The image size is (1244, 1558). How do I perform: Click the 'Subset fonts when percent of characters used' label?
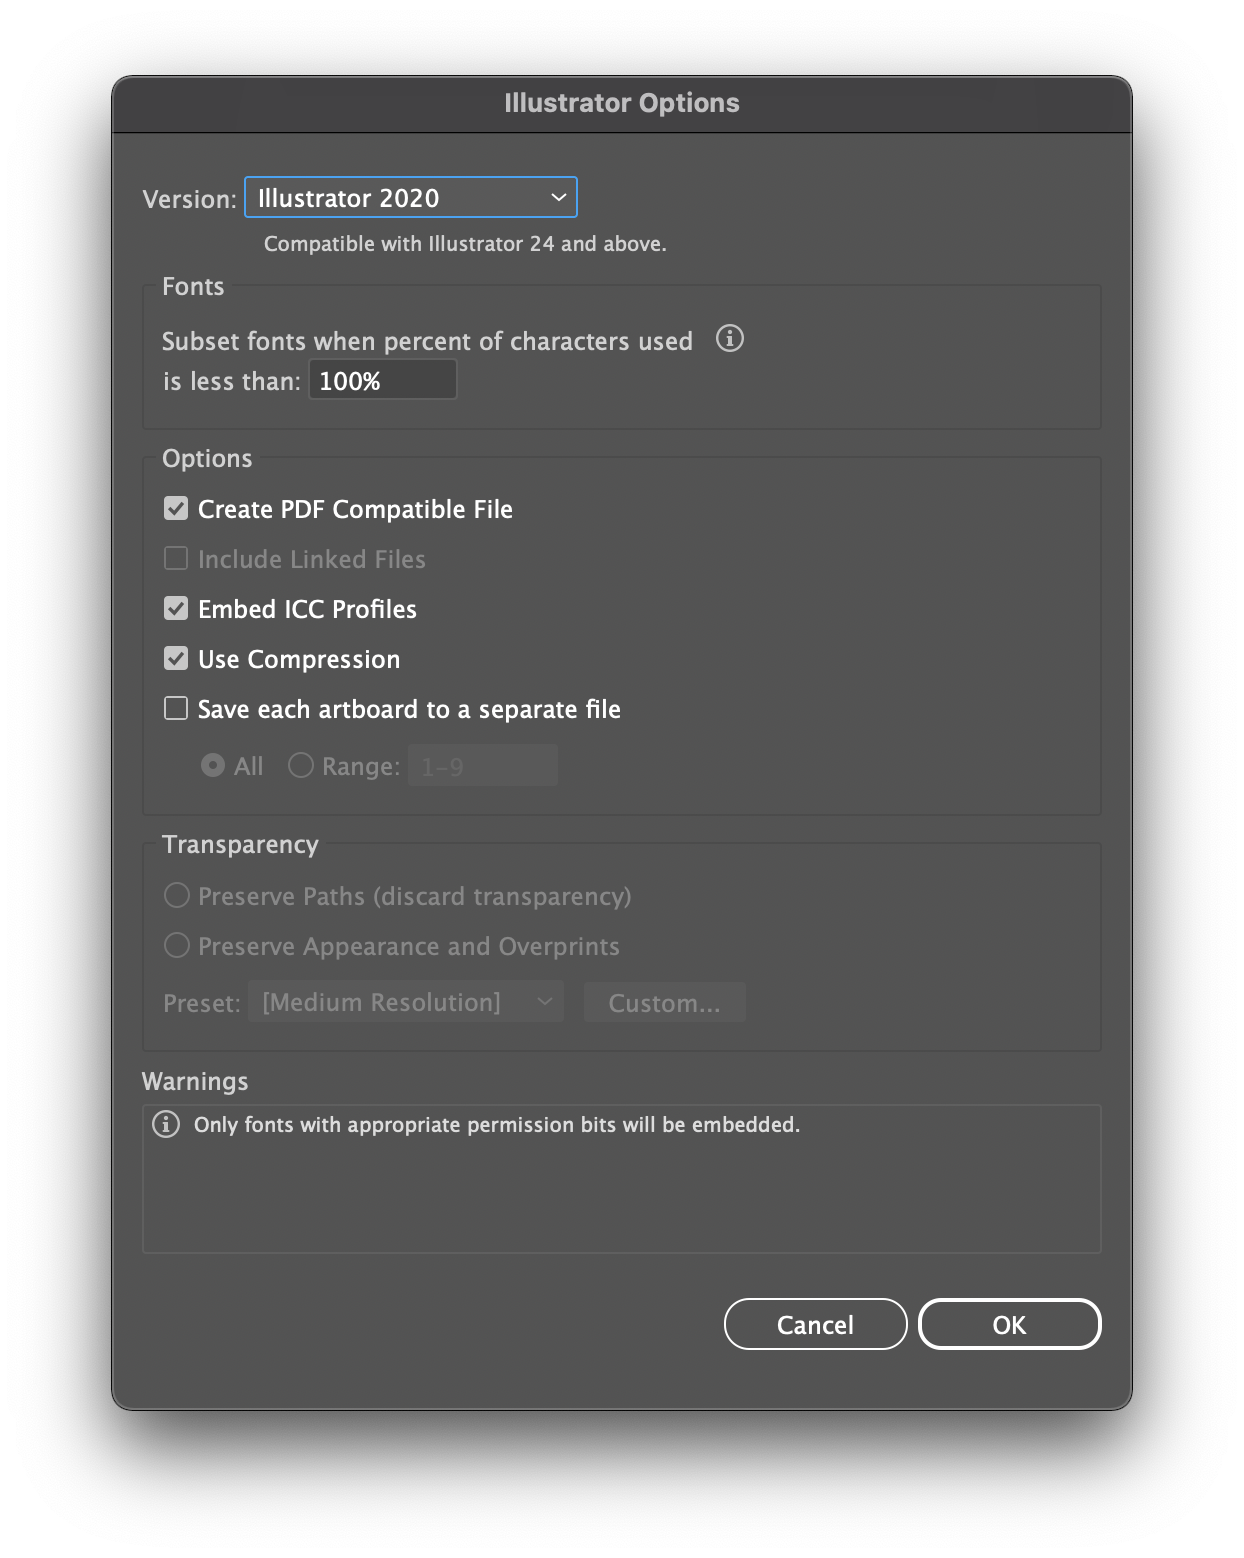427,341
